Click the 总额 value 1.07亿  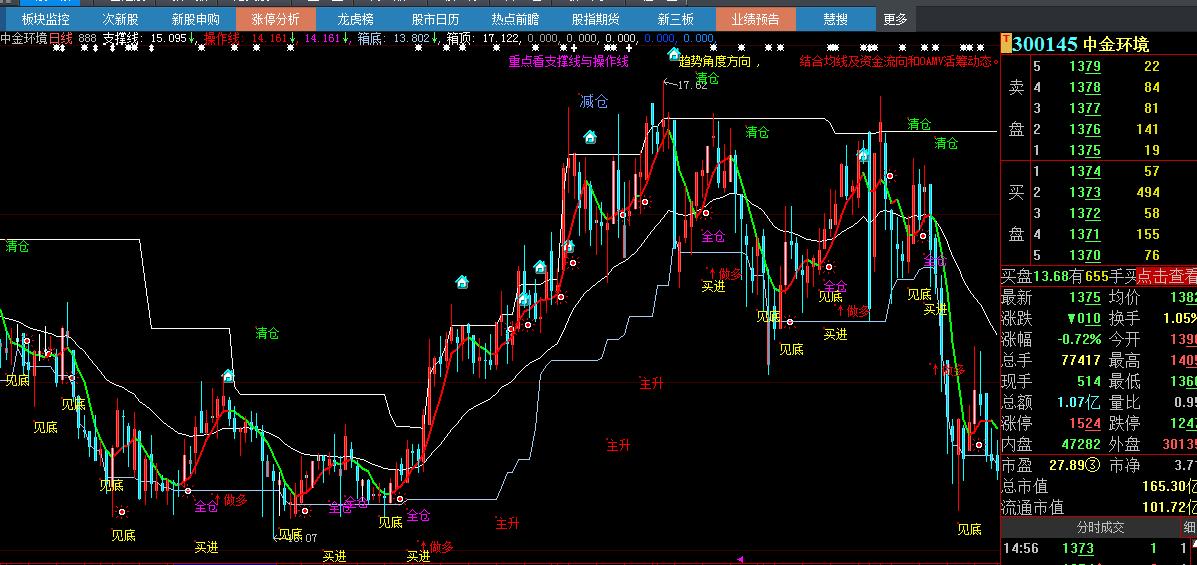[1079, 402]
